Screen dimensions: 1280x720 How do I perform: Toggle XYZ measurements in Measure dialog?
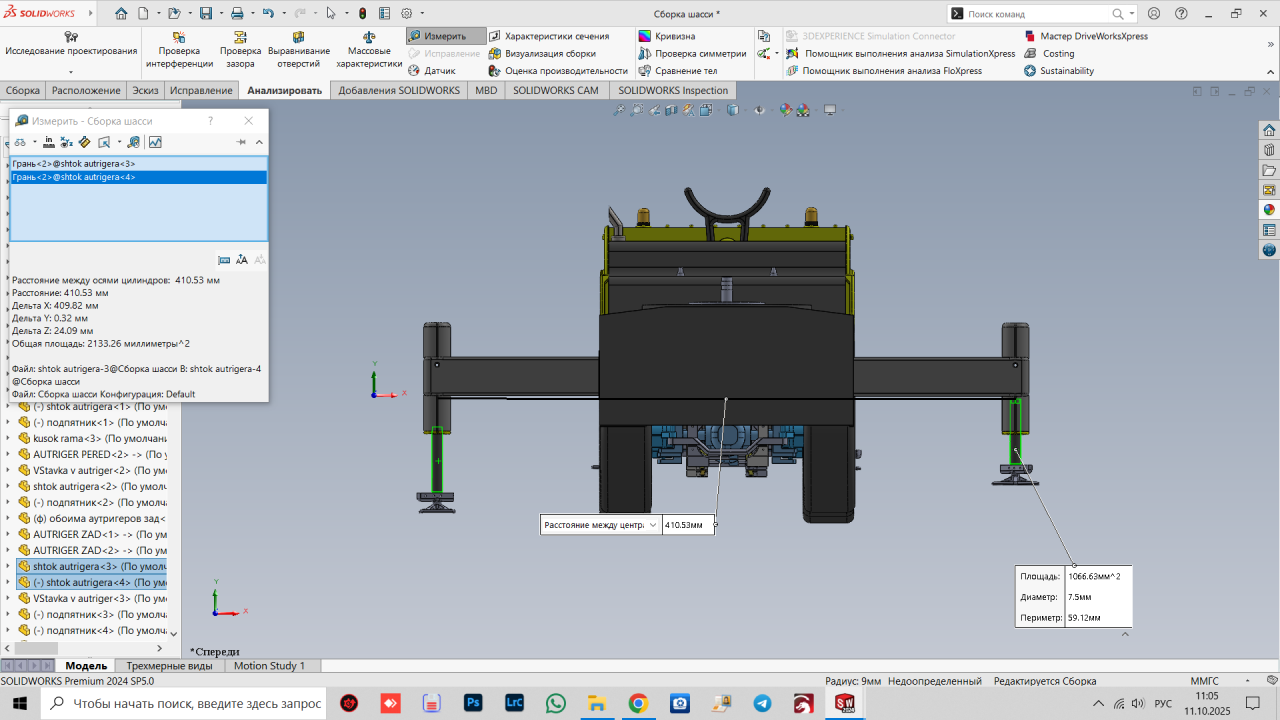click(x=66, y=142)
